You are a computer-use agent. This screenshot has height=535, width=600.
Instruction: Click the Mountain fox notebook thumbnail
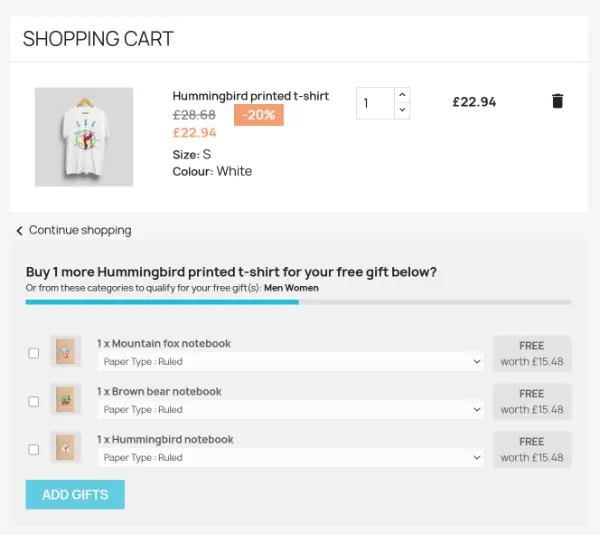(65, 351)
